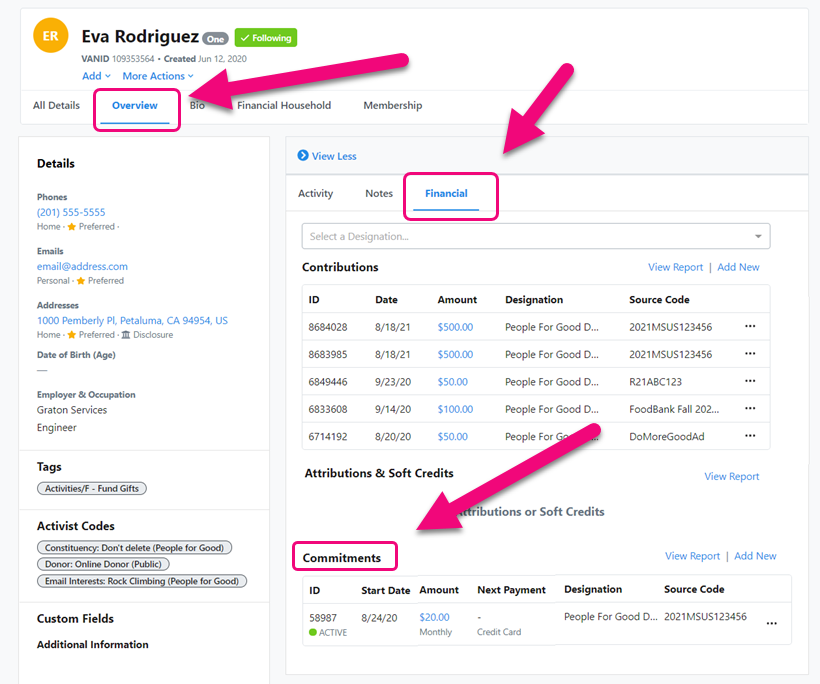Screen dimensions: 820x684
Task: View Report for Contributions
Action: [676, 267]
